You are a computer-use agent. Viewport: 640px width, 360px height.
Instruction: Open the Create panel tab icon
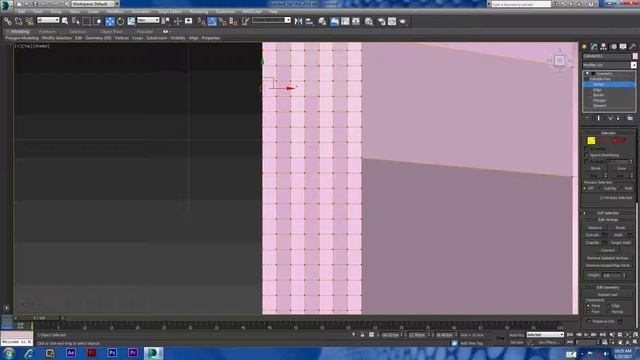584,47
